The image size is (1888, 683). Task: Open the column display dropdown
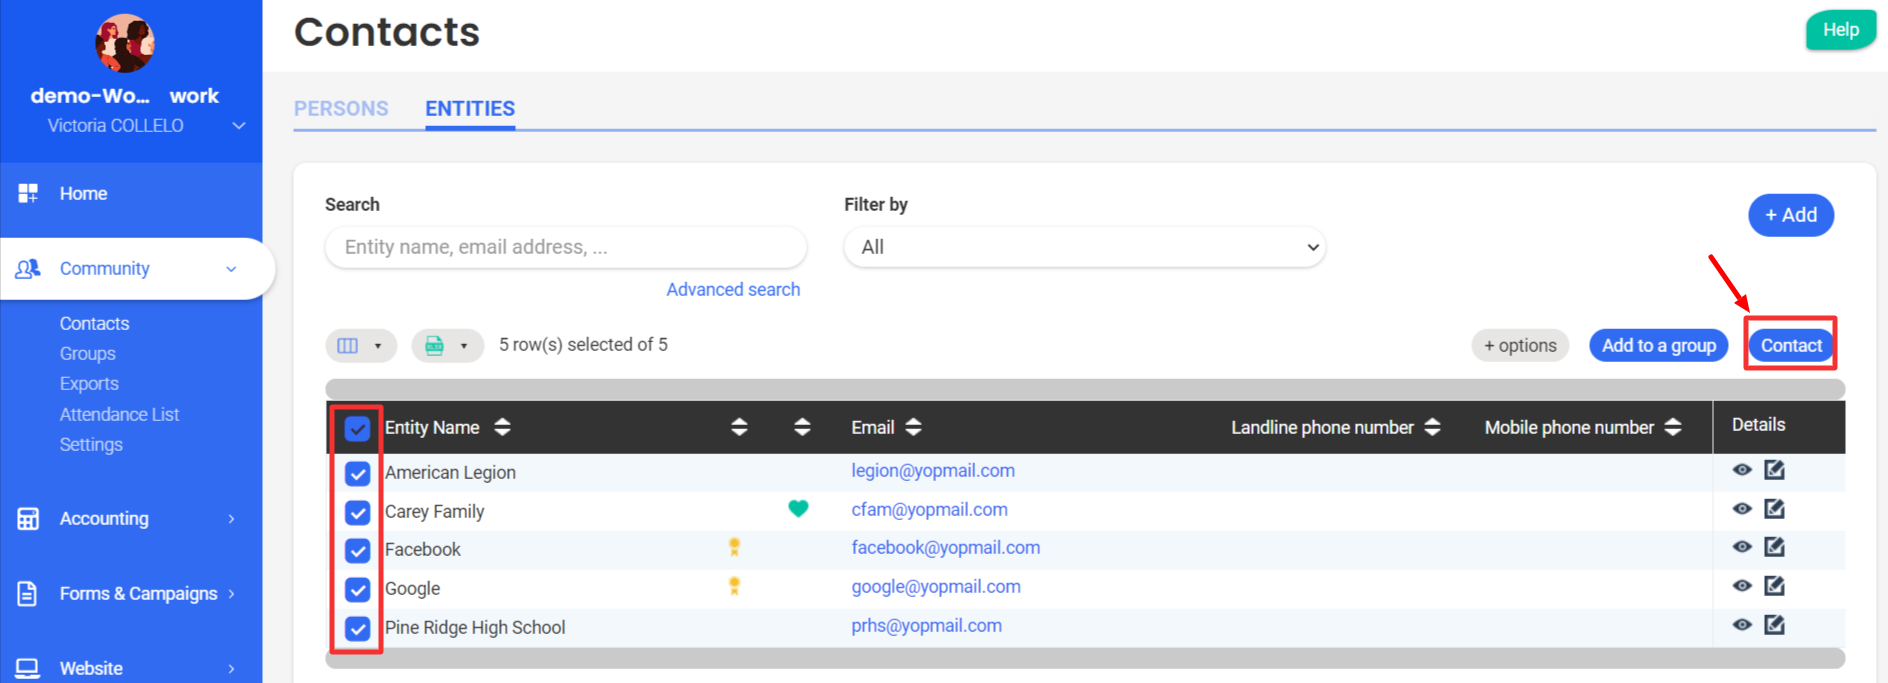click(x=360, y=346)
